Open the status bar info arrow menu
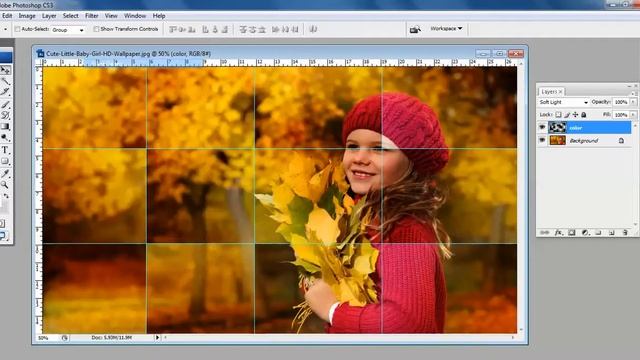This screenshot has width=640, height=360. pyautogui.click(x=157, y=338)
